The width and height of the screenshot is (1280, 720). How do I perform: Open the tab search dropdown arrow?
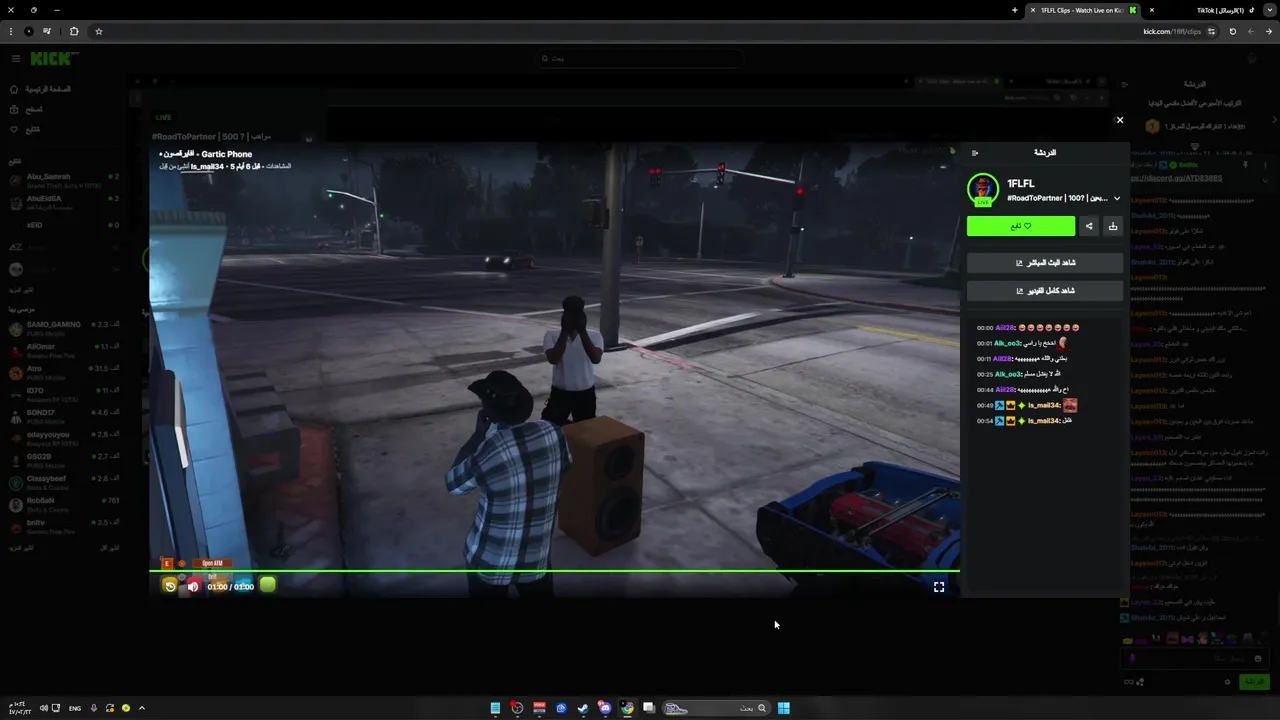tap(1271, 10)
